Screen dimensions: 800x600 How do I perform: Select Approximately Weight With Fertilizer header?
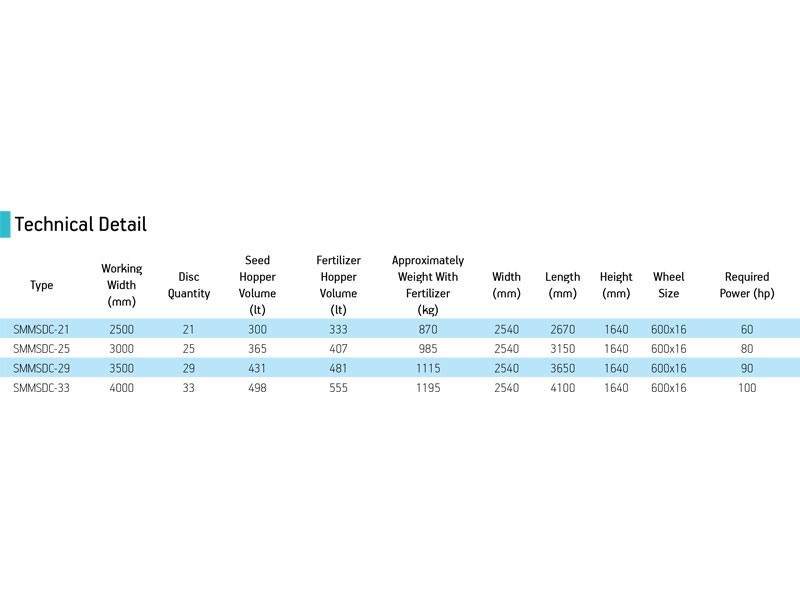(x=428, y=285)
